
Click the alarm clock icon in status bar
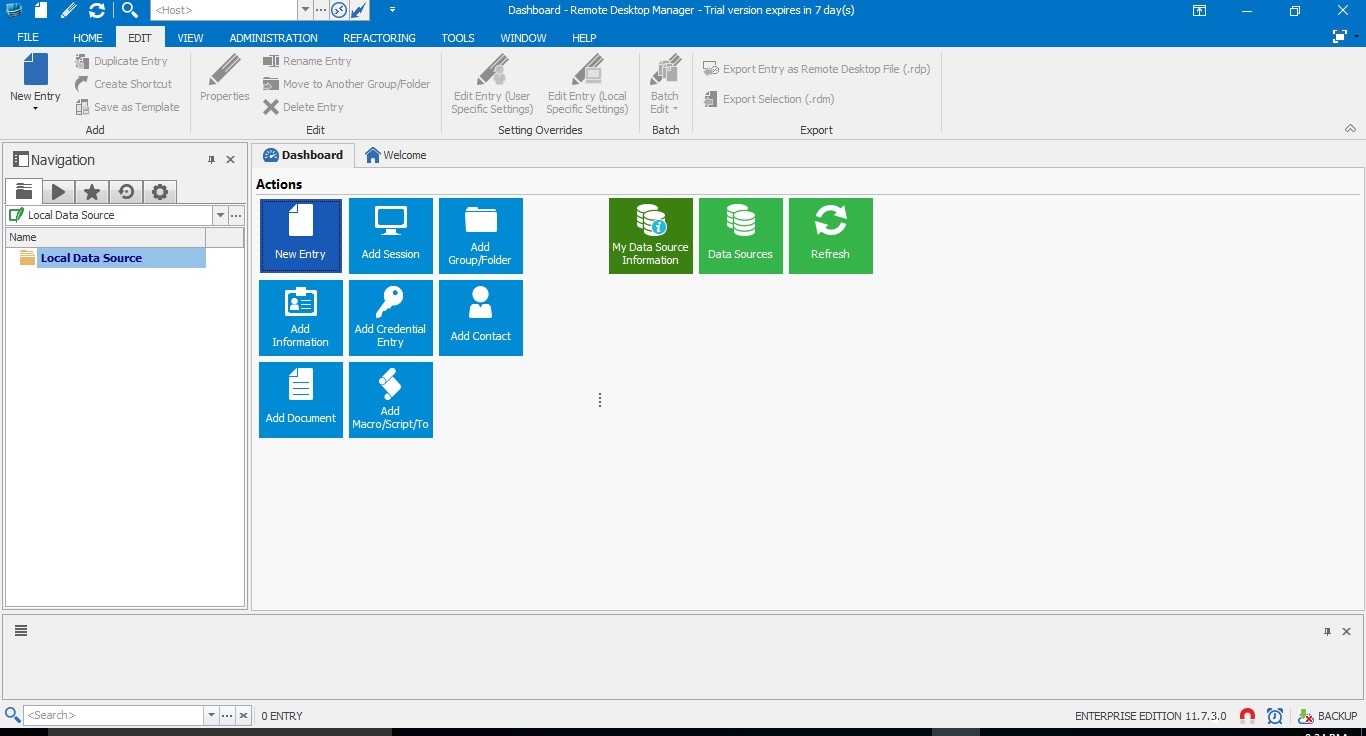click(1275, 716)
